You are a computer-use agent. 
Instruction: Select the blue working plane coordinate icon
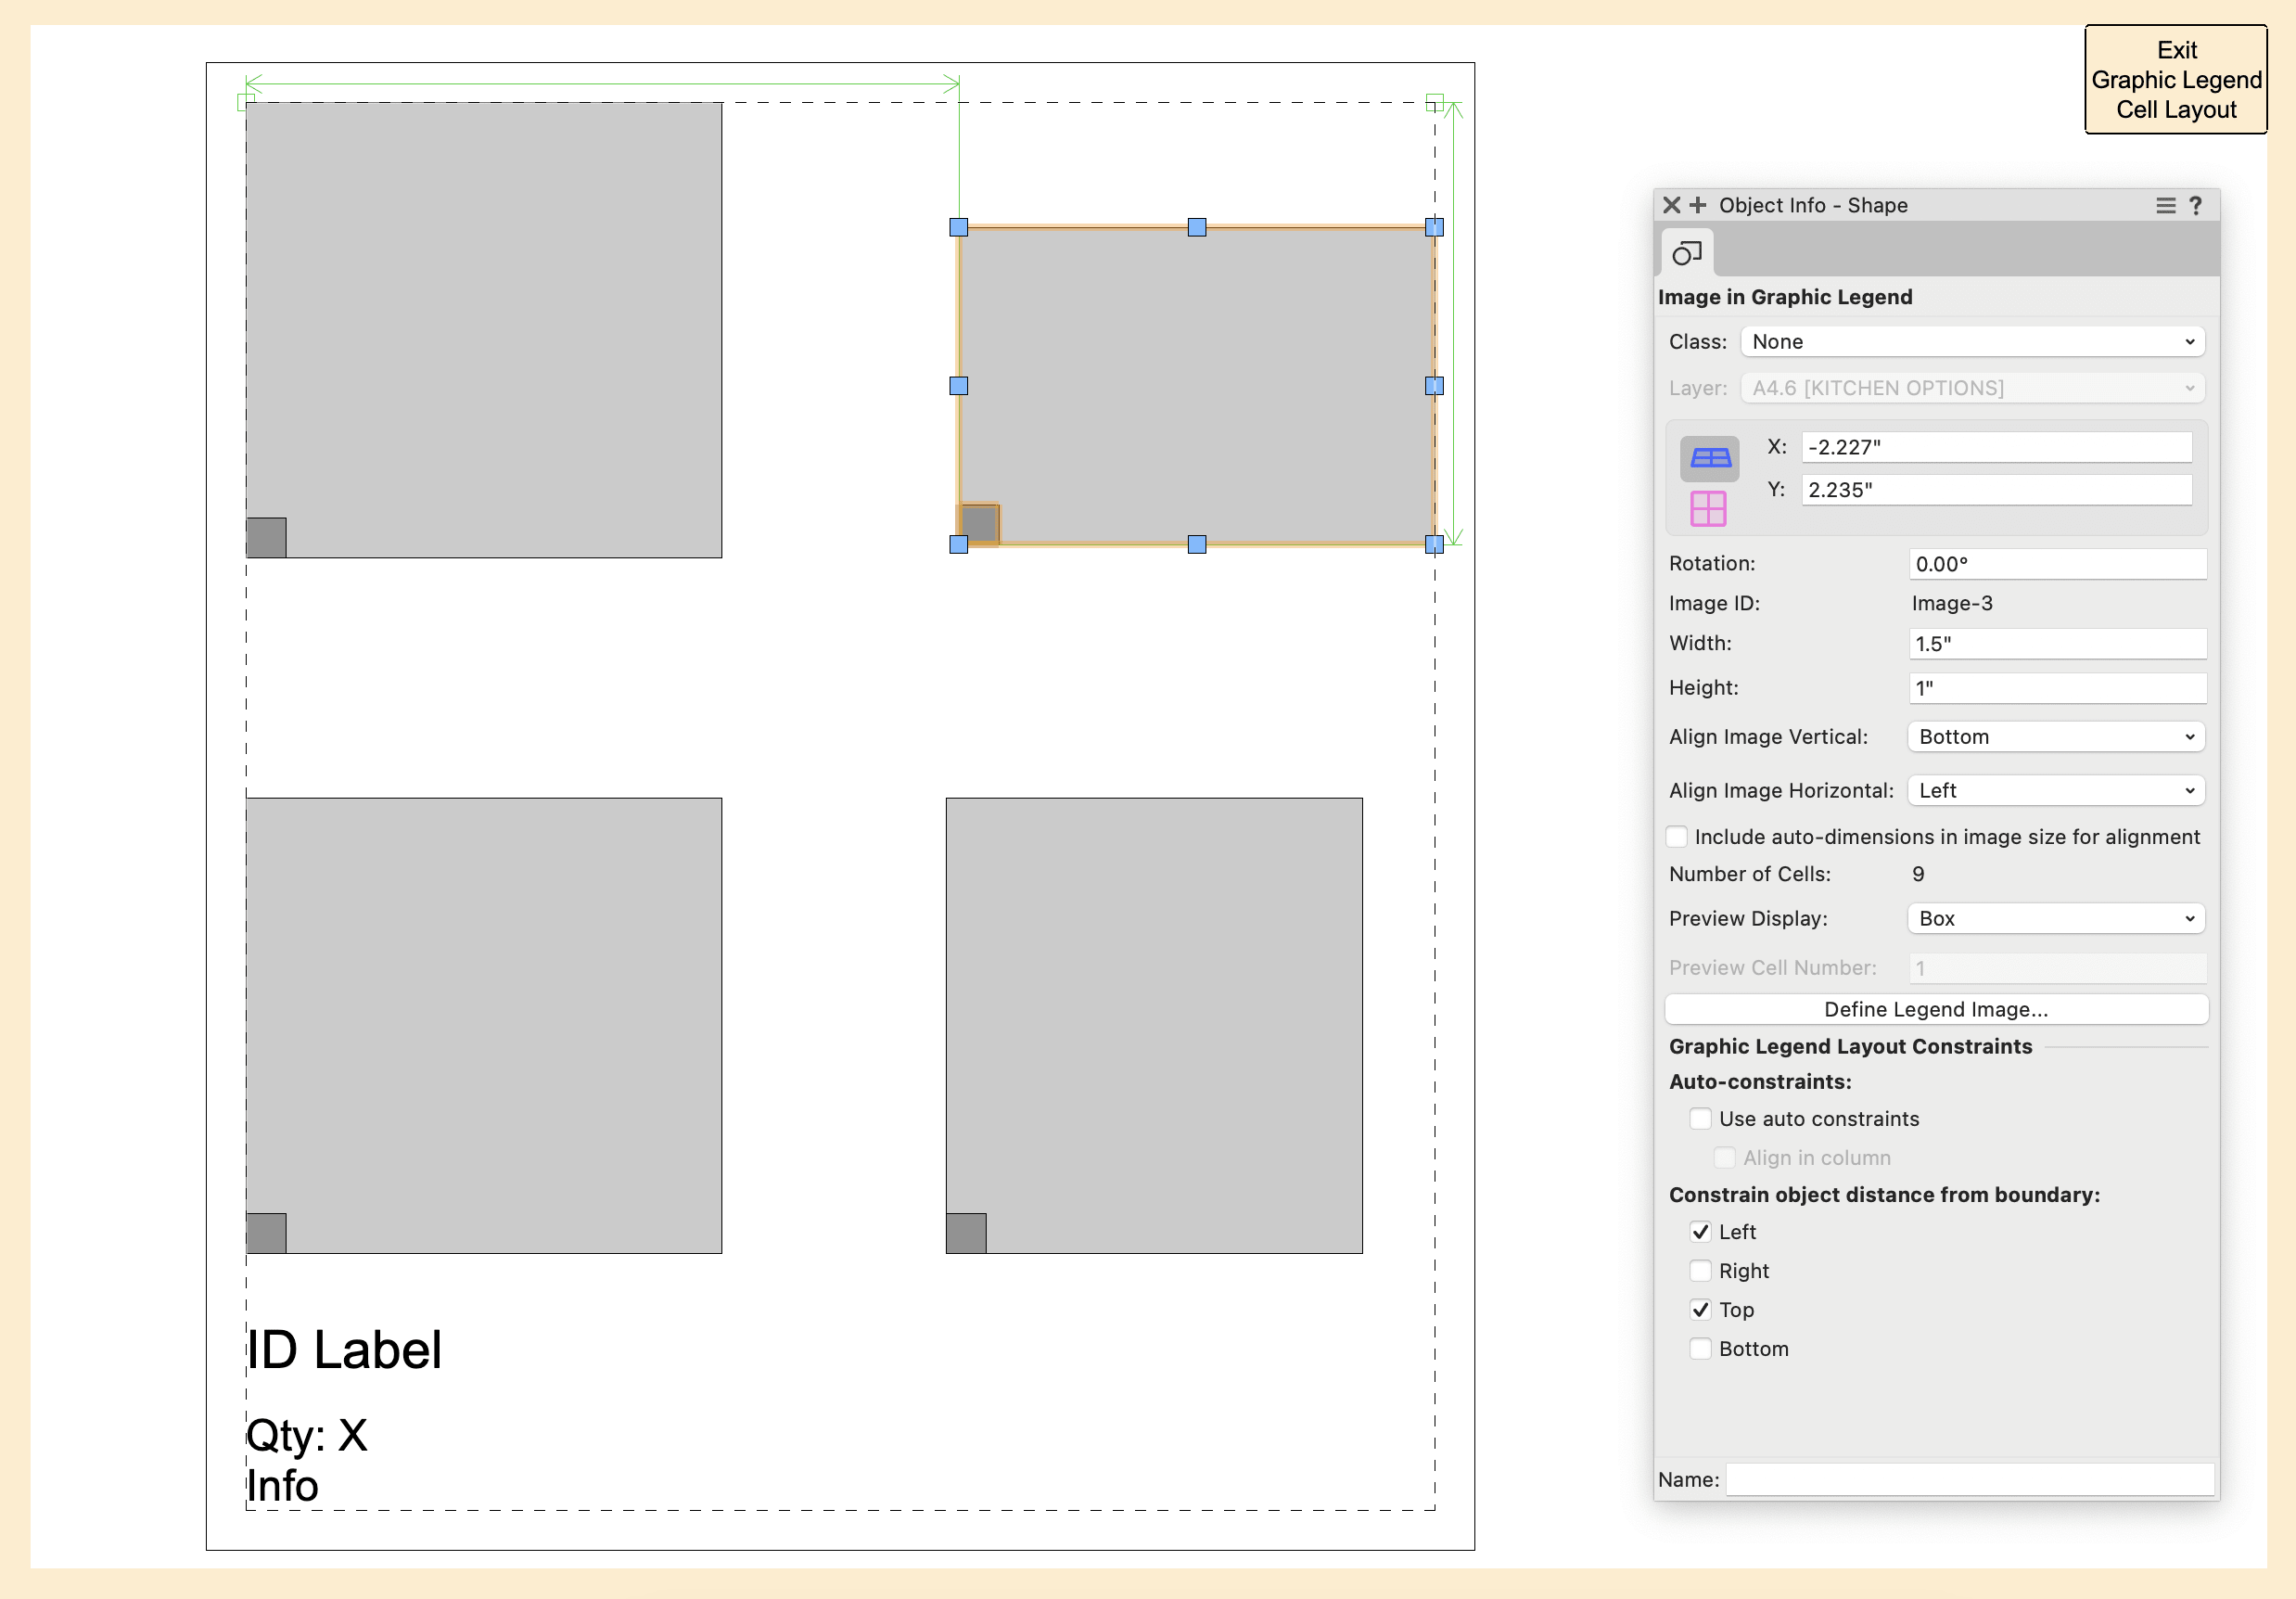pos(1709,458)
